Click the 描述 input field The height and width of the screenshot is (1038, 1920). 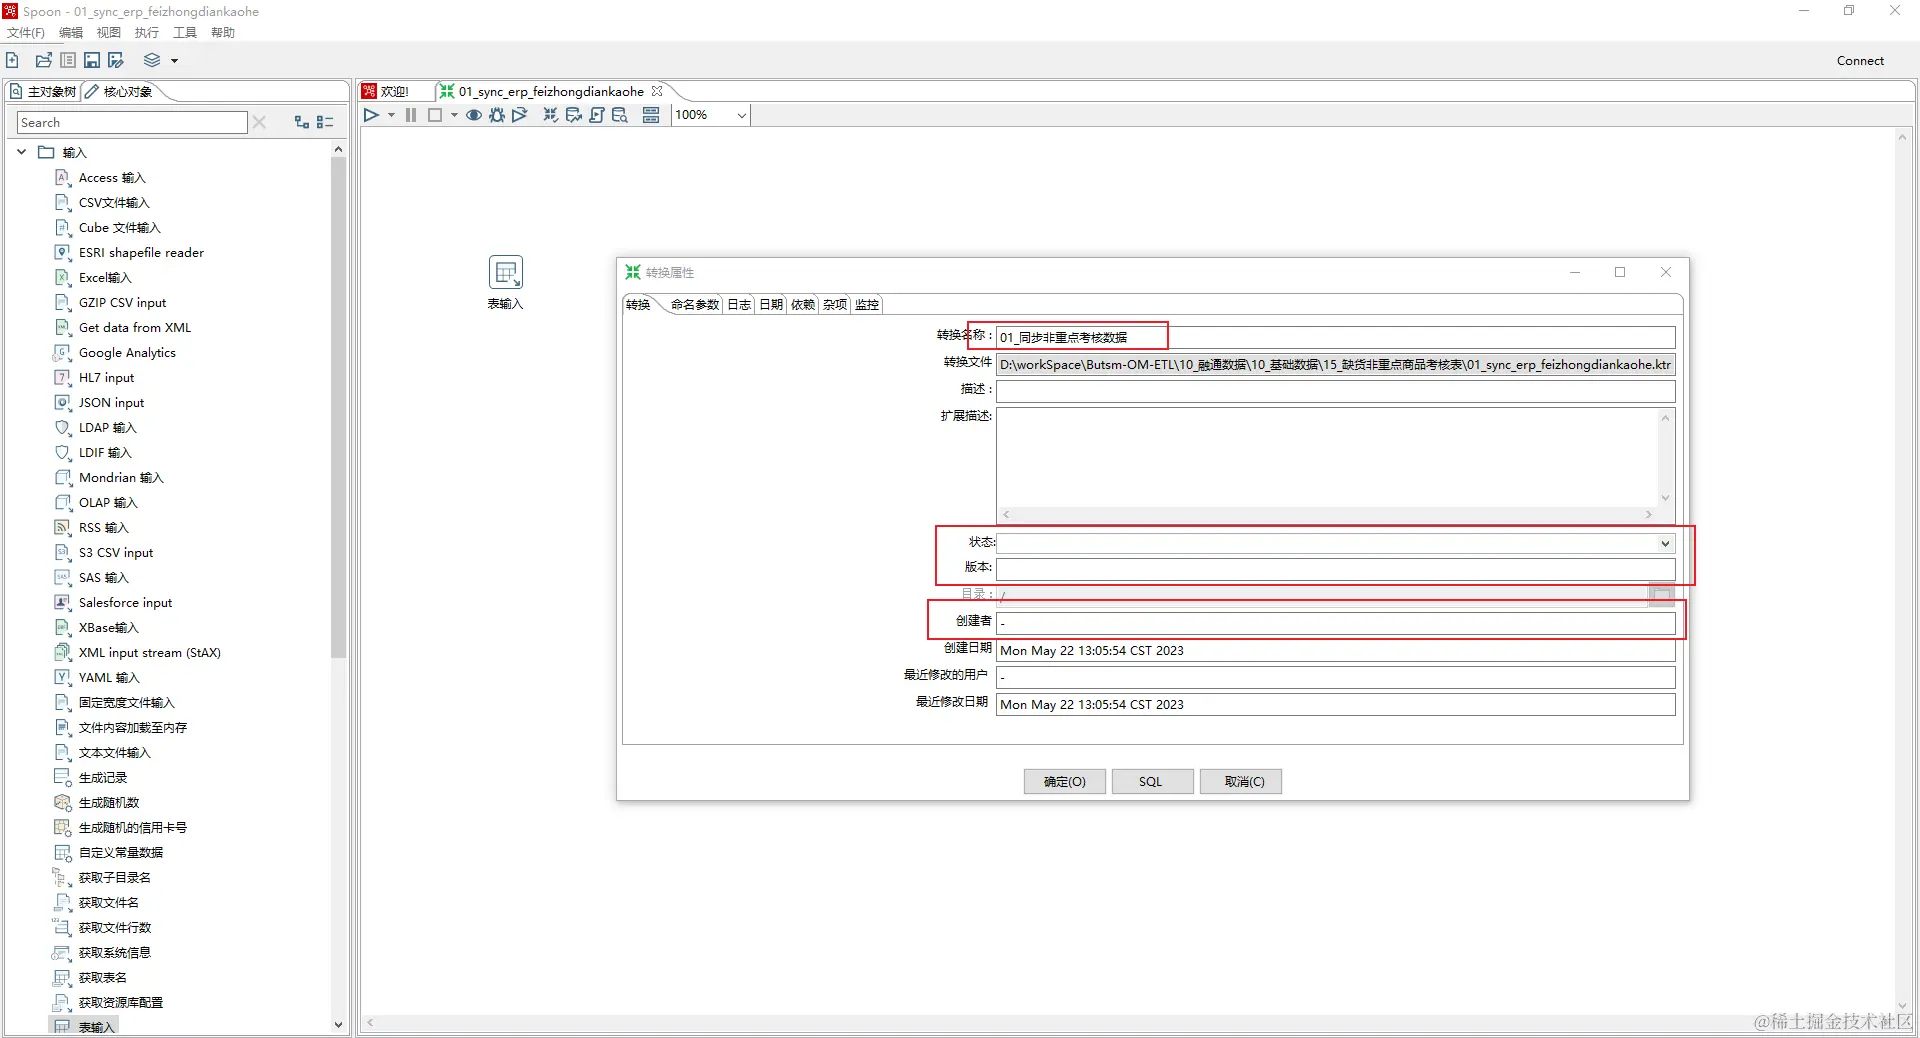tap(1335, 391)
